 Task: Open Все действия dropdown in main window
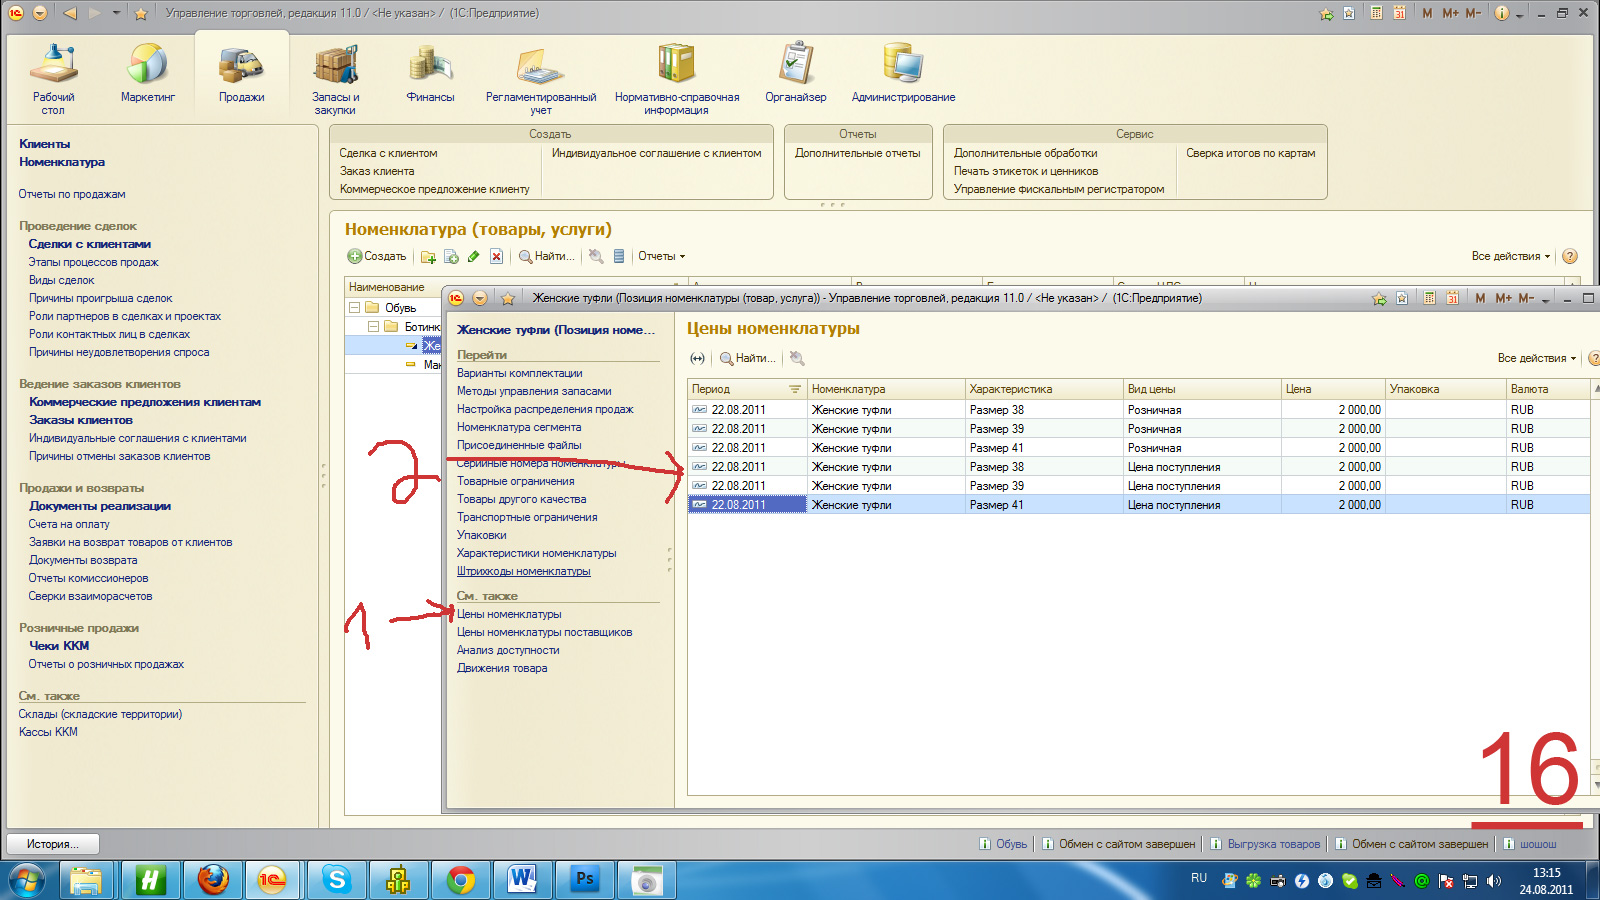pyautogui.click(x=1511, y=256)
